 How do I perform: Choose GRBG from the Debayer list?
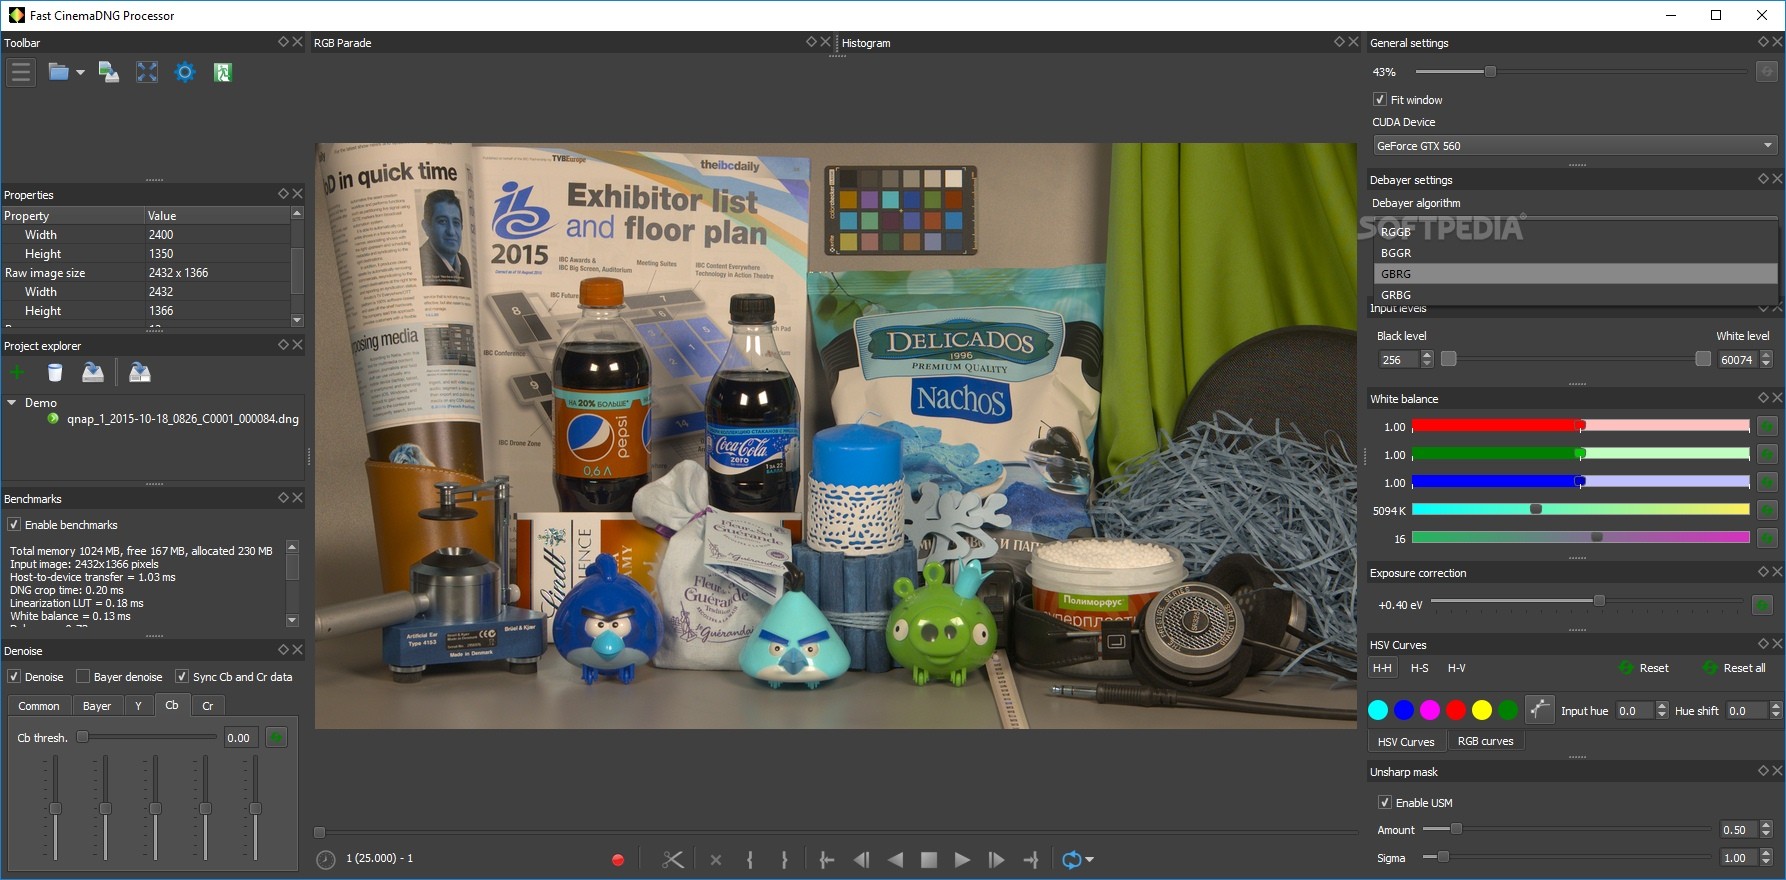click(1576, 295)
